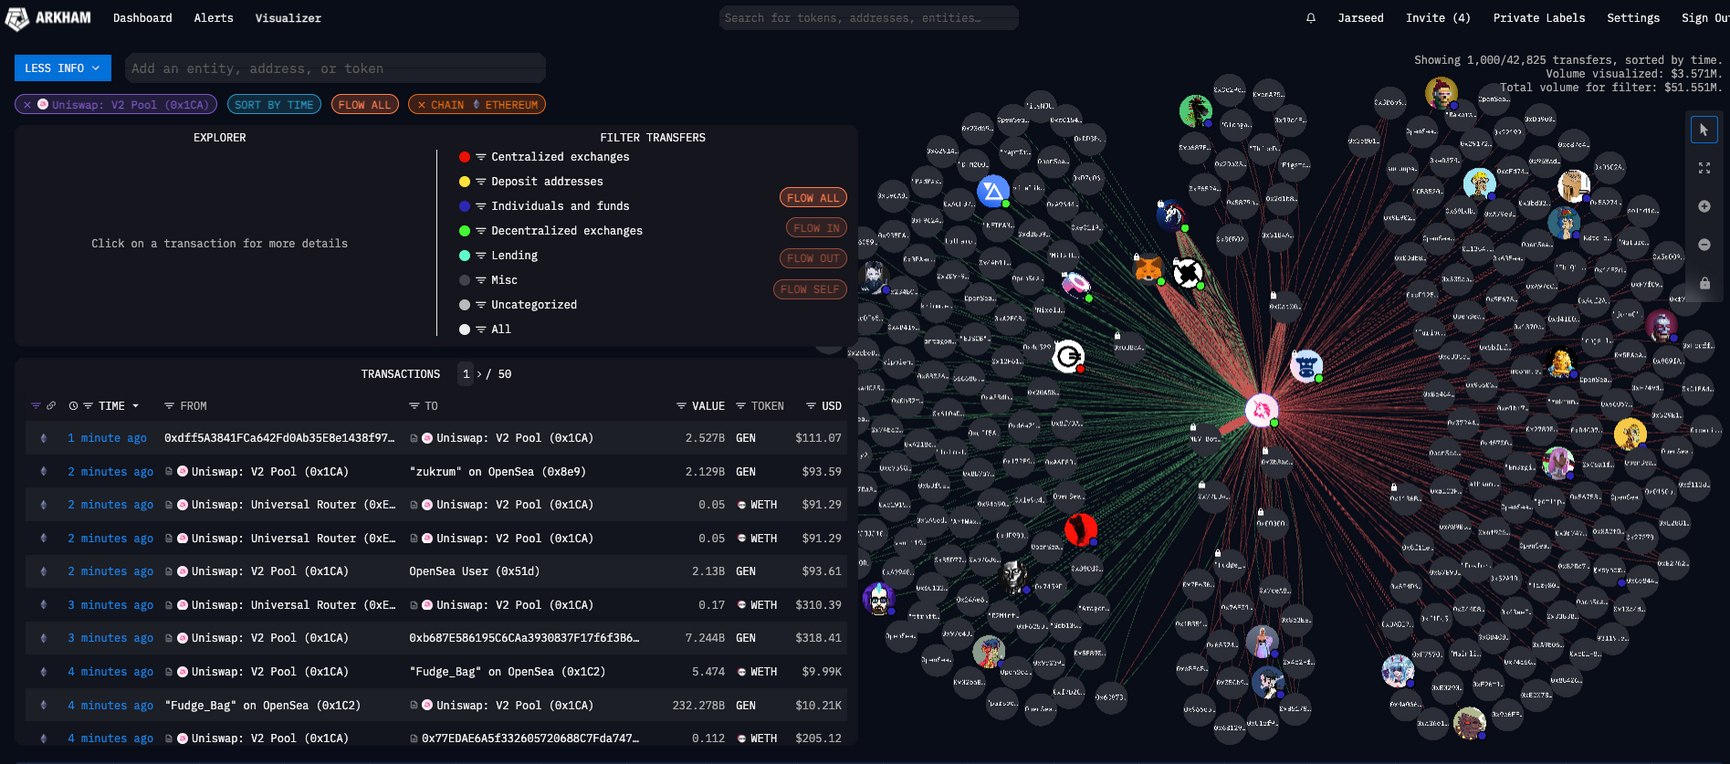The width and height of the screenshot is (1730, 764).
Task: Click FLOW ALL button in filter panel
Action: [813, 198]
